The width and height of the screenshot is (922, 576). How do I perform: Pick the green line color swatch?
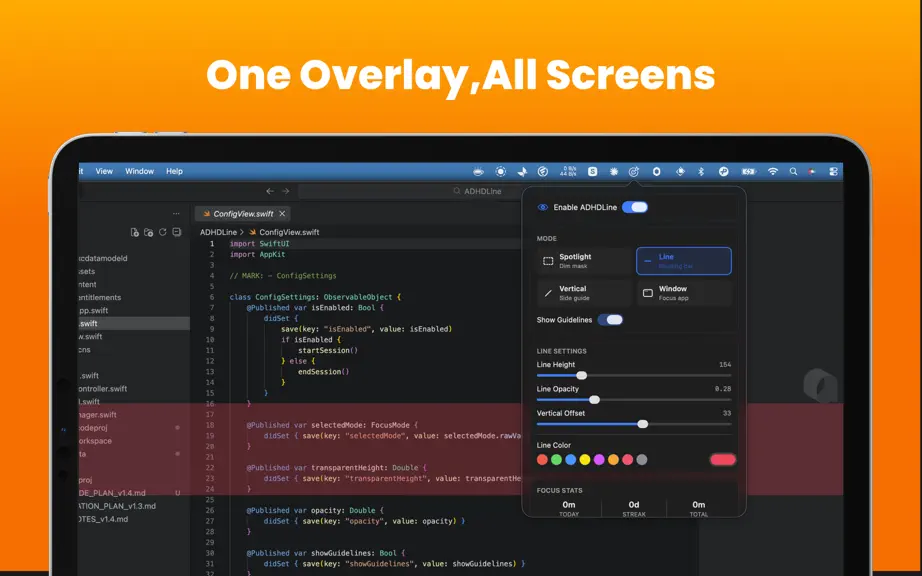[556, 460]
